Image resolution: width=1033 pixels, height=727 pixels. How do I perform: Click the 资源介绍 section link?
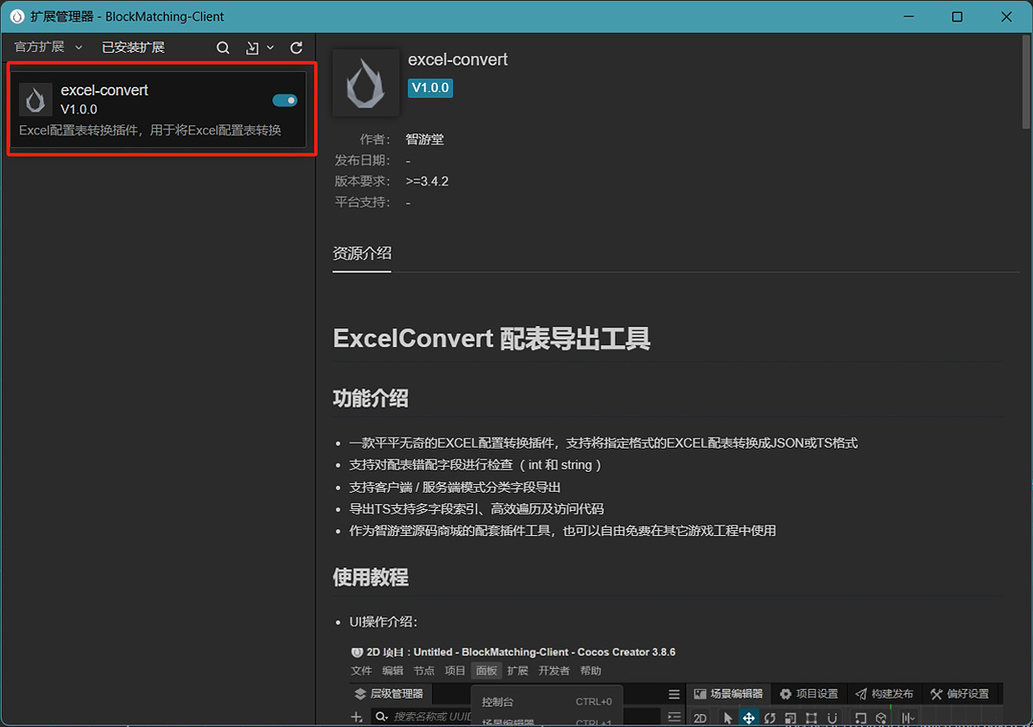click(361, 253)
